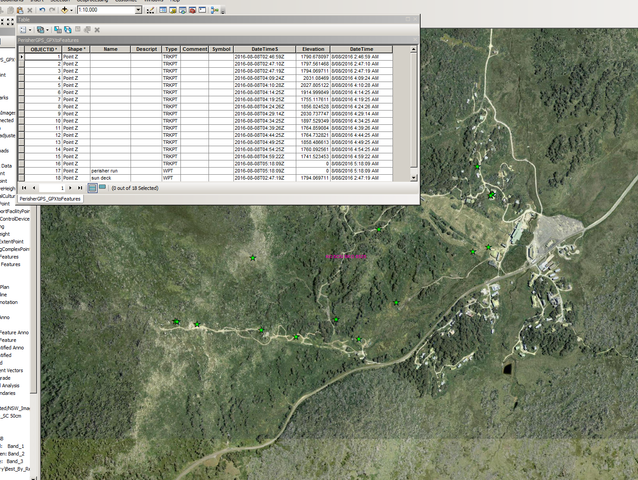
Task: Click the record number field showing 1
Action: [x=52, y=188]
